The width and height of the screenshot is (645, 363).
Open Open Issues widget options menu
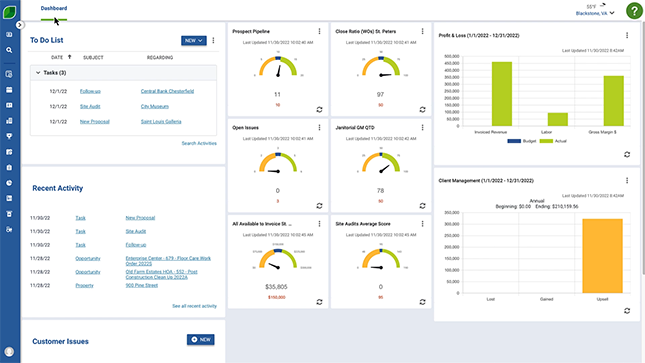pos(319,128)
